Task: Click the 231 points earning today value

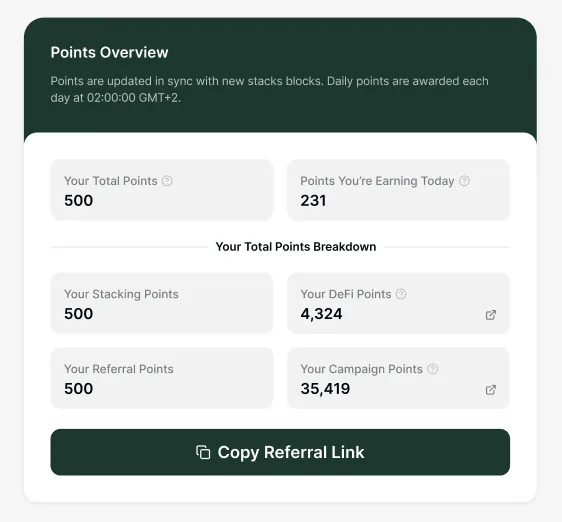Action: (x=313, y=200)
